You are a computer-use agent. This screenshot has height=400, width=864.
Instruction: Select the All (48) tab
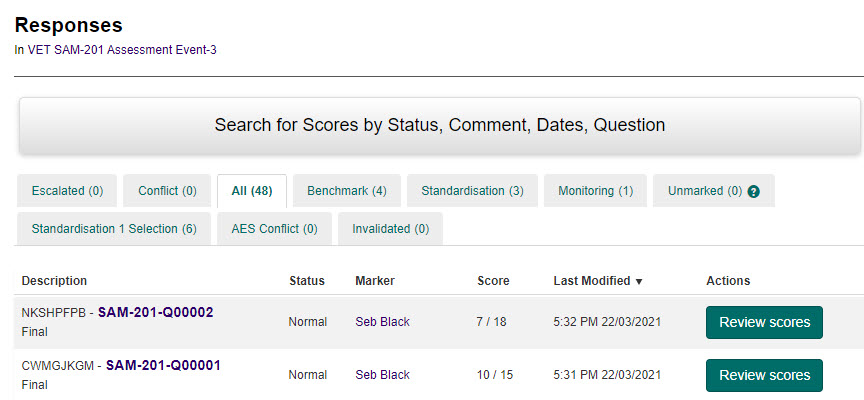(x=252, y=191)
